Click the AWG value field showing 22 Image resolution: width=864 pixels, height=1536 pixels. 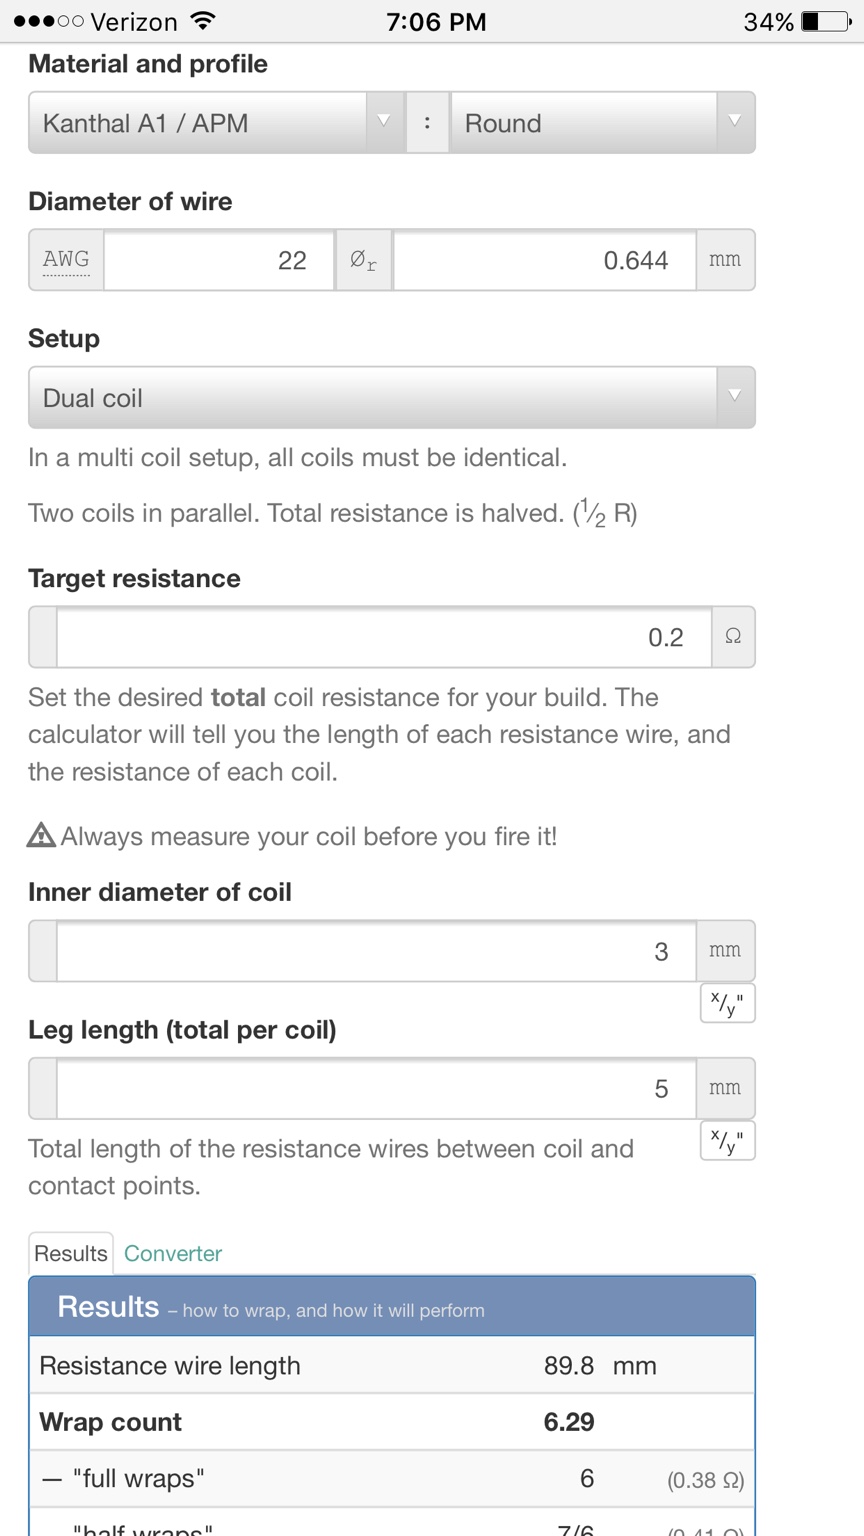pos(219,260)
